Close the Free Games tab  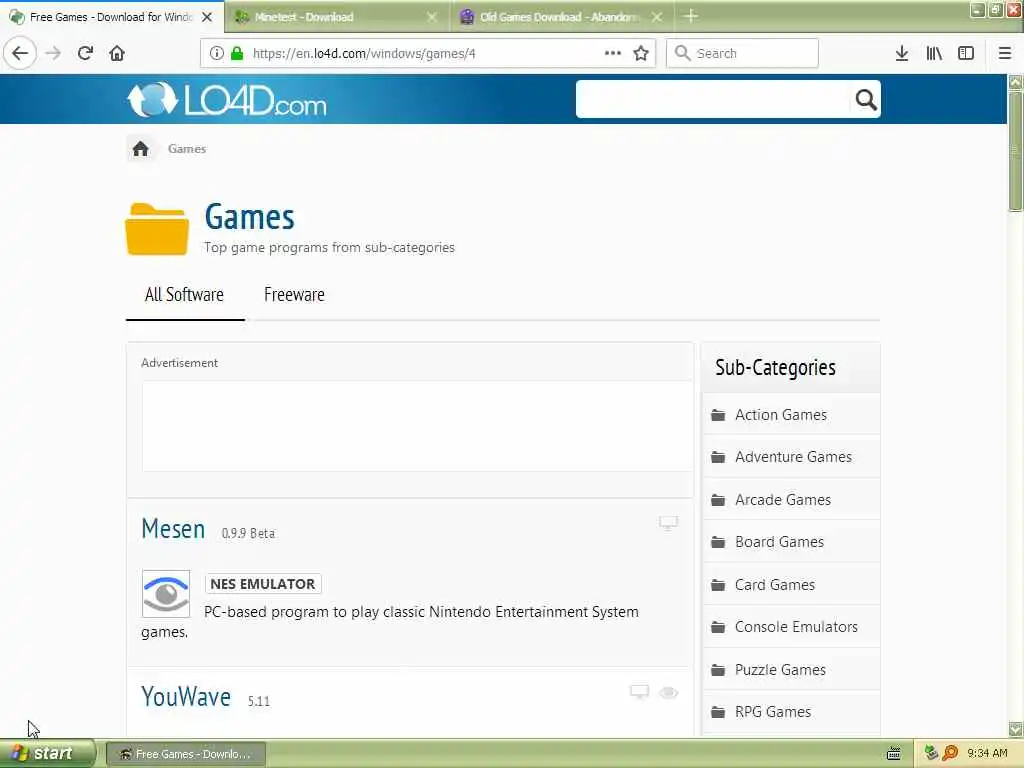[x=207, y=17]
